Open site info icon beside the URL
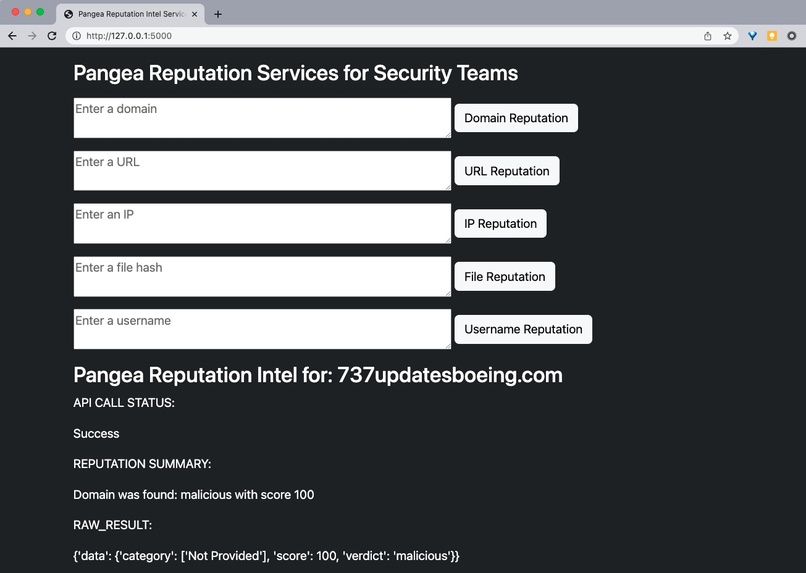This screenshot has height=573, width=806. coord(77,36)
